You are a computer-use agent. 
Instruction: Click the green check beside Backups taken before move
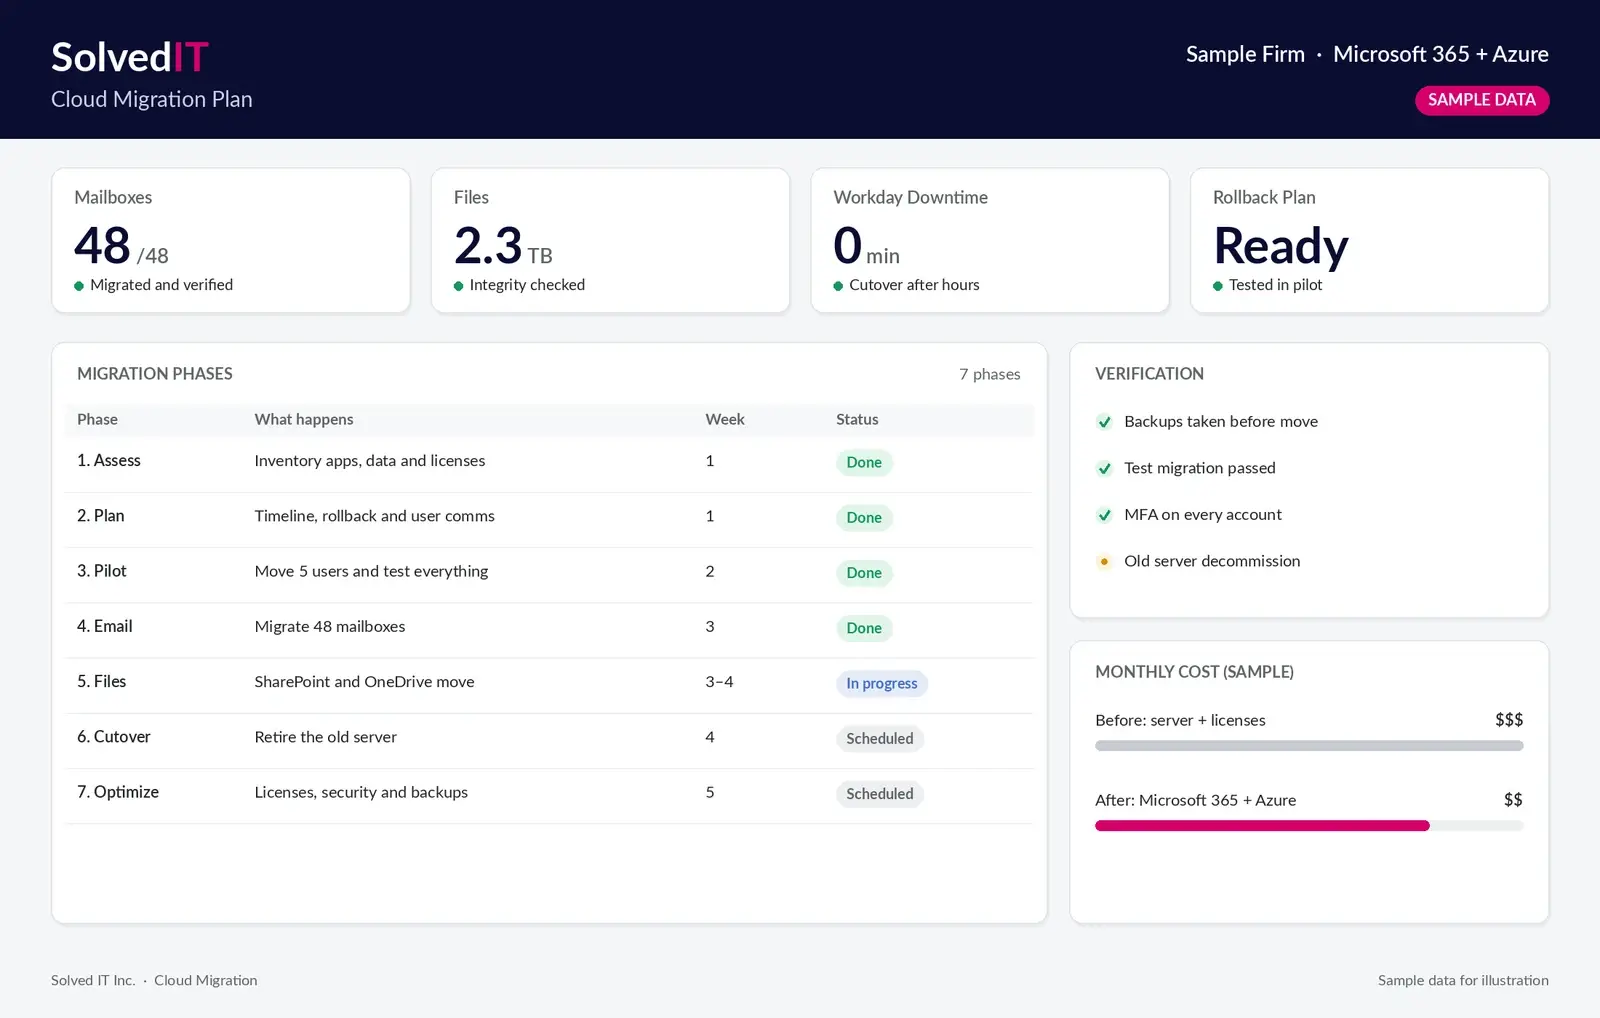click(1104, 422)
